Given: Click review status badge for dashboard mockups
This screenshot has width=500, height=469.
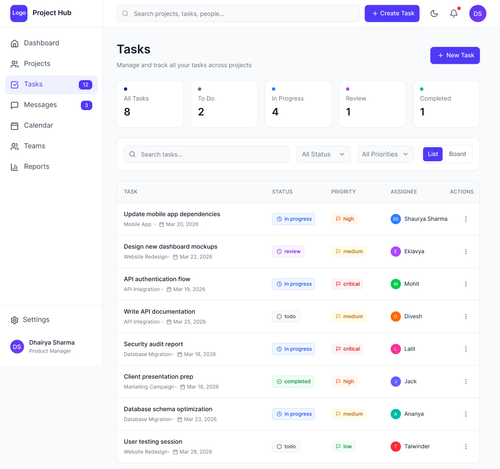Looking at the screenshot, I should point(288,251).
